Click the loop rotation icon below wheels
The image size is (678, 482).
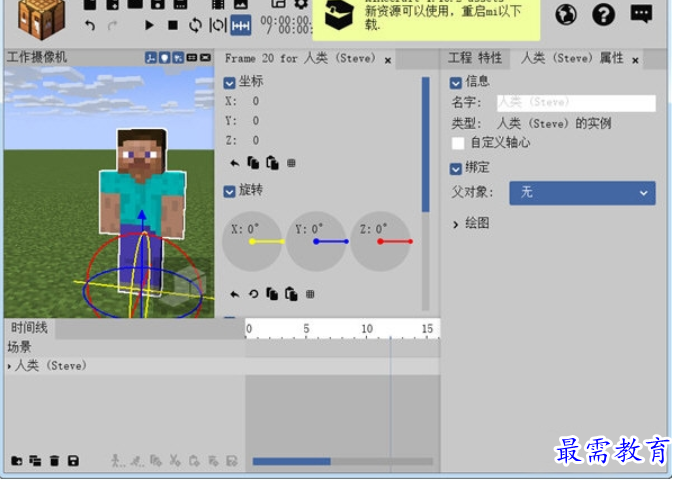click(254, 294)
